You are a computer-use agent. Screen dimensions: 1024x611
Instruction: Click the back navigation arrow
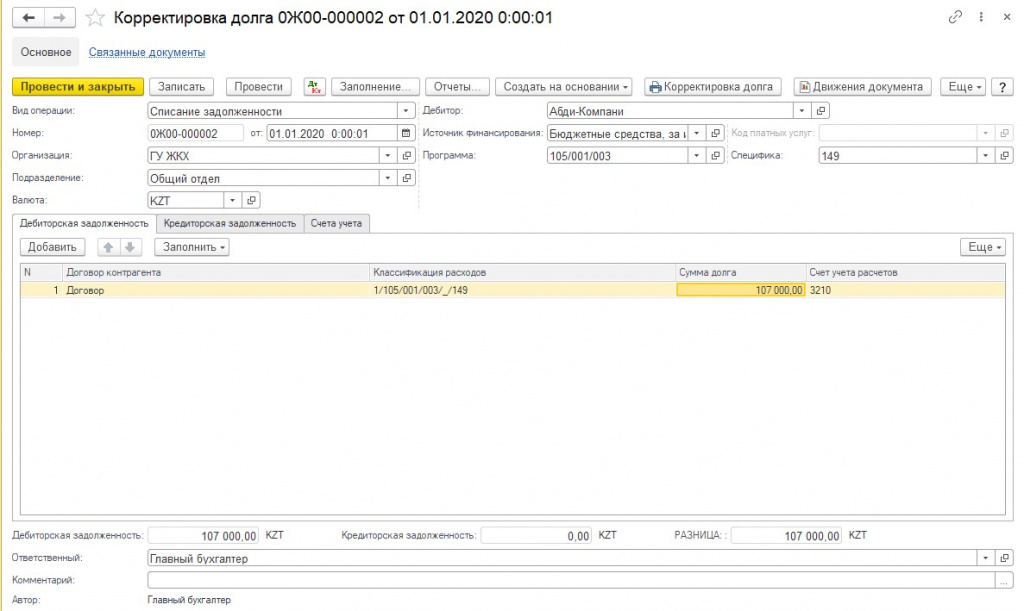pyautogui.click(x=28, y=18)
